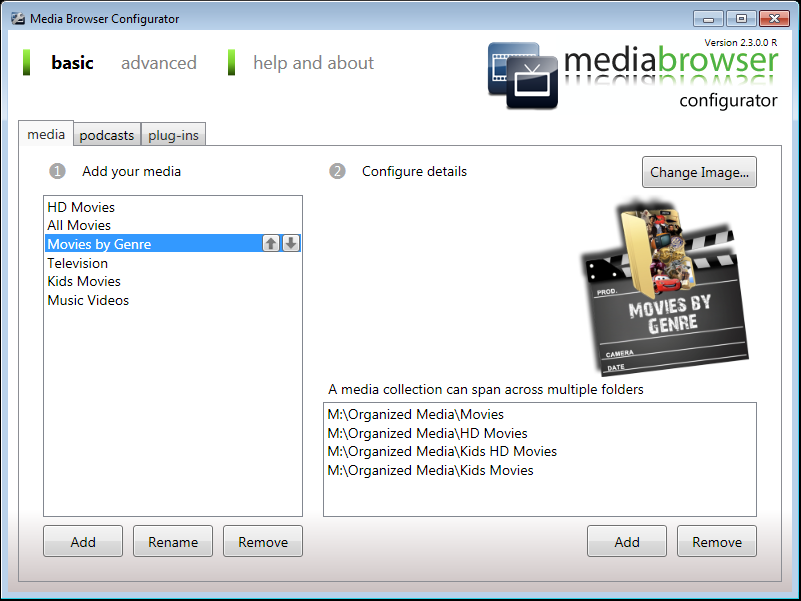Select the media tab
This screenshot has width=801, height=601.
pyautogui.click(x=46, y=134)
